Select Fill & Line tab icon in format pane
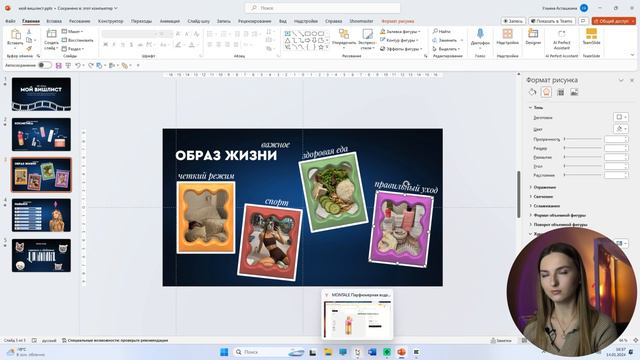The image size is (640, 360). [x=532, y=92]
